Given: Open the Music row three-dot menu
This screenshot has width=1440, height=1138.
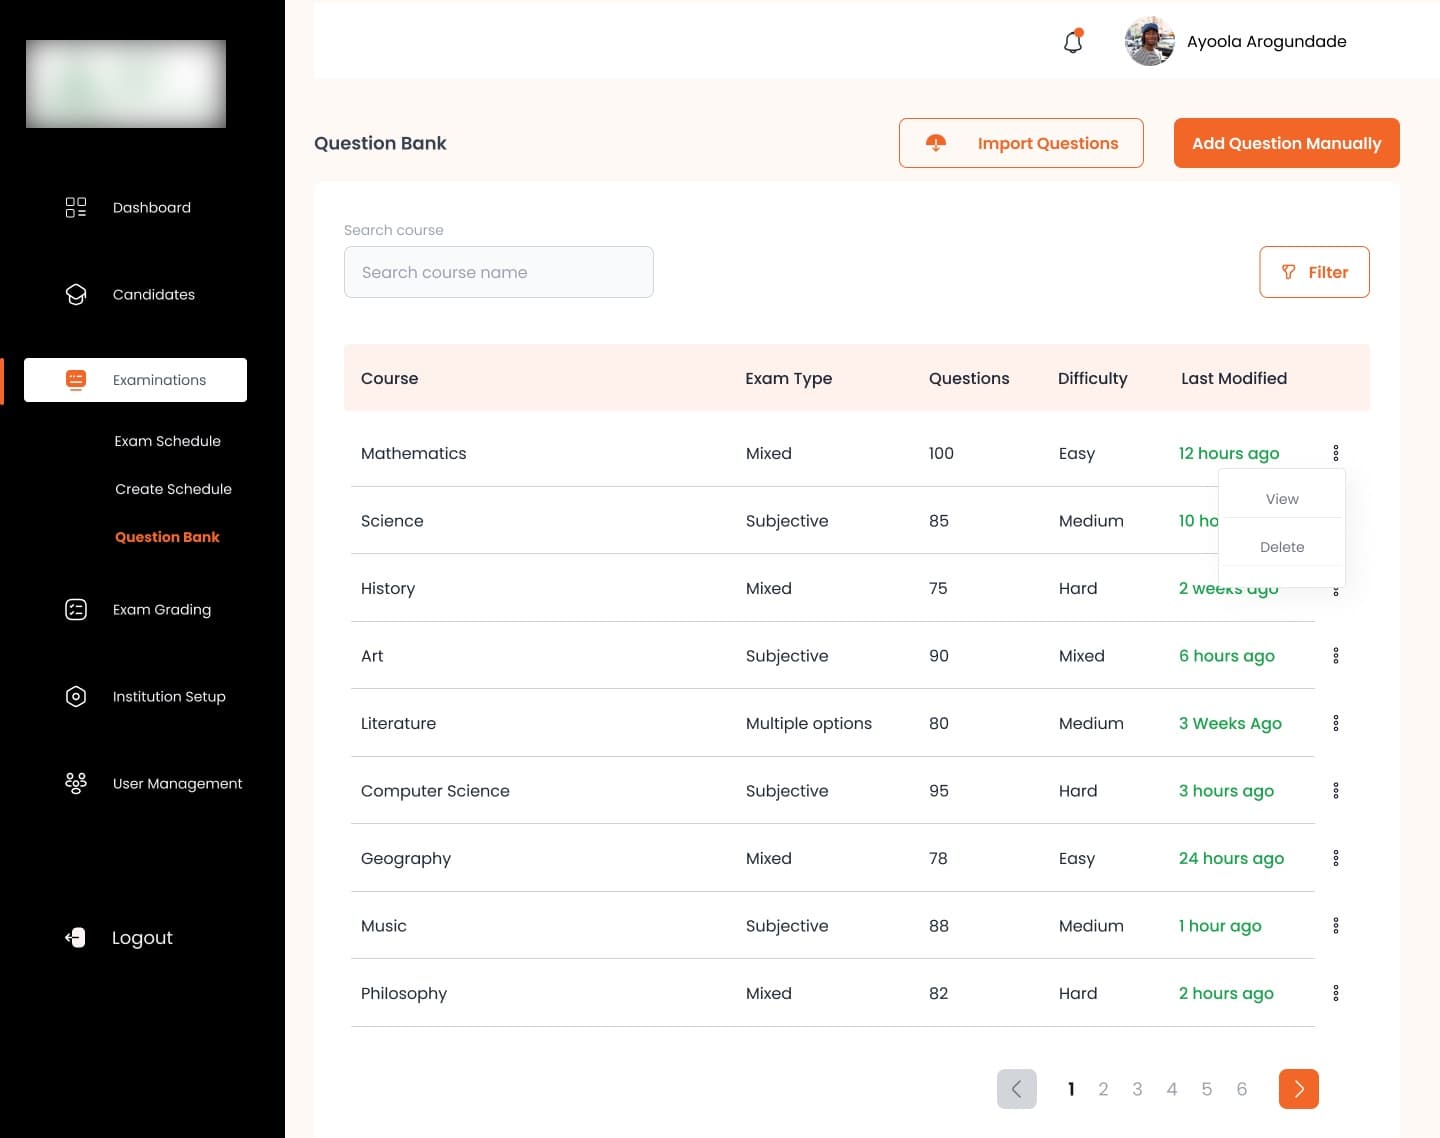Looking at the screenshot, I should coord(1335,926).
